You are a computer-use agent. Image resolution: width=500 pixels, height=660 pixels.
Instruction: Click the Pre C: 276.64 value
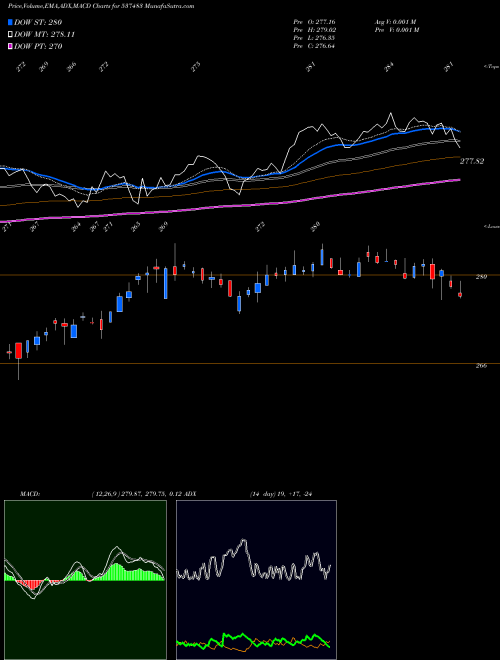click(314, 46)
